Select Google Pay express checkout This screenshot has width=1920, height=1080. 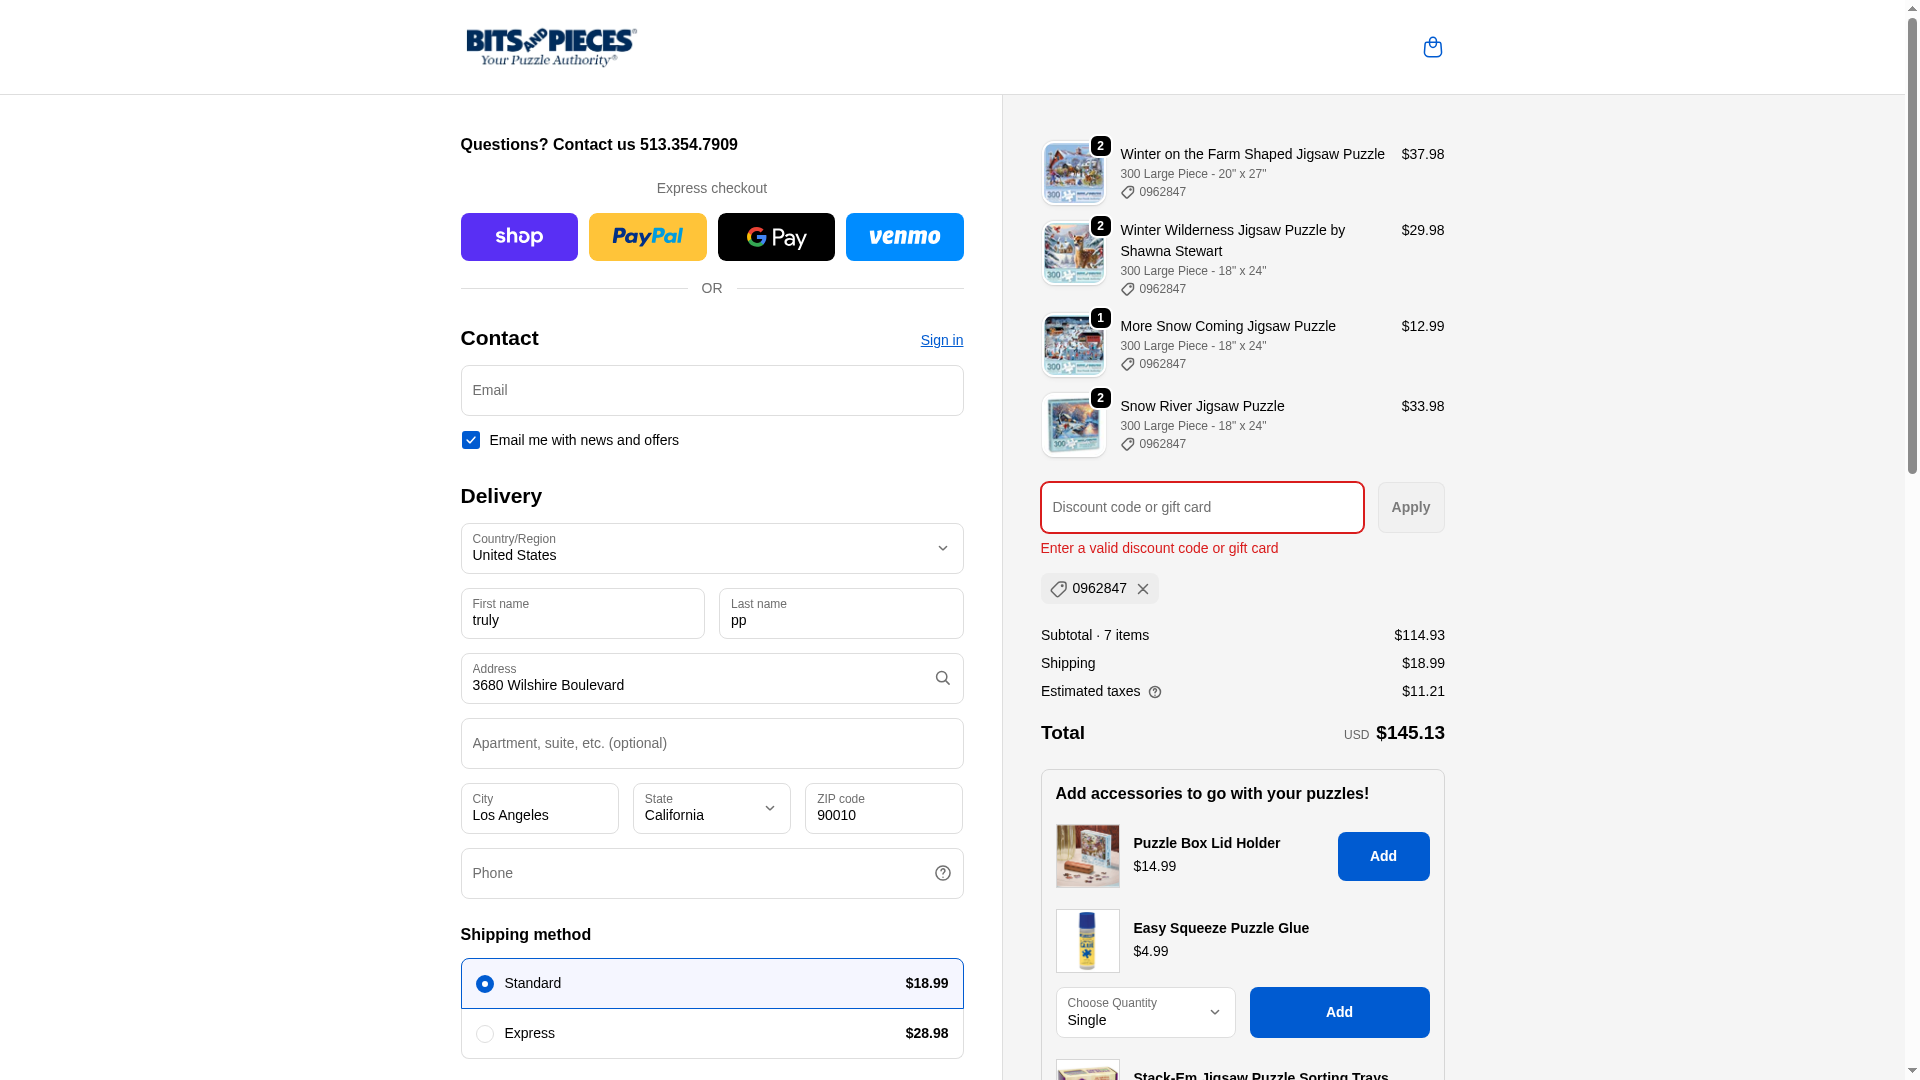(776, 237)
